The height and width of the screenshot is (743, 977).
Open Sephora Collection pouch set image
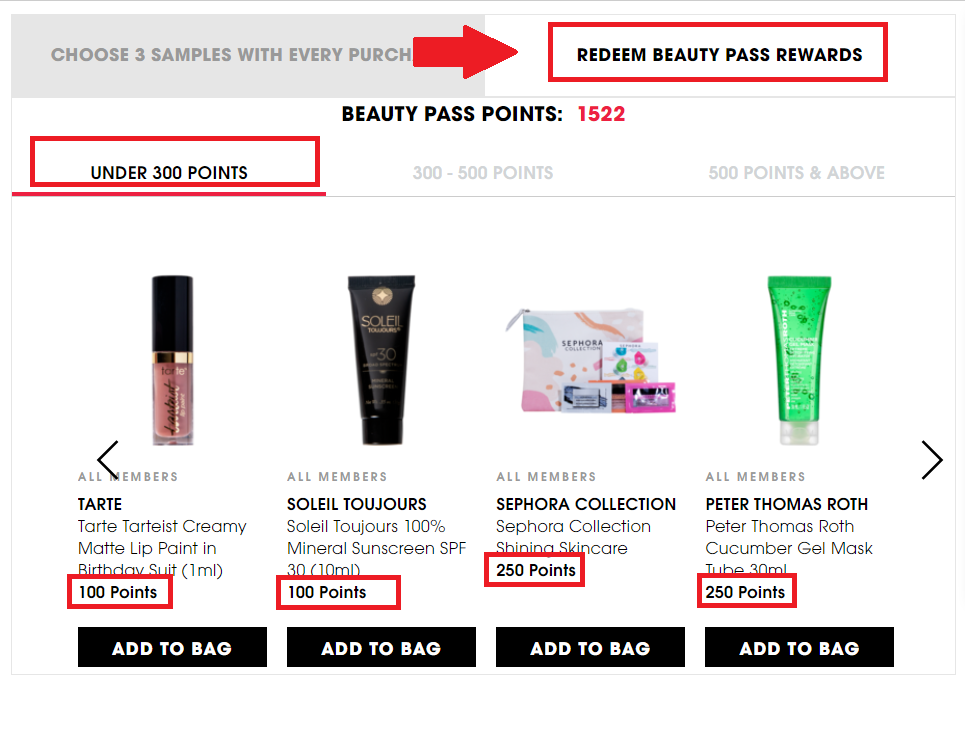coord(590,360)
